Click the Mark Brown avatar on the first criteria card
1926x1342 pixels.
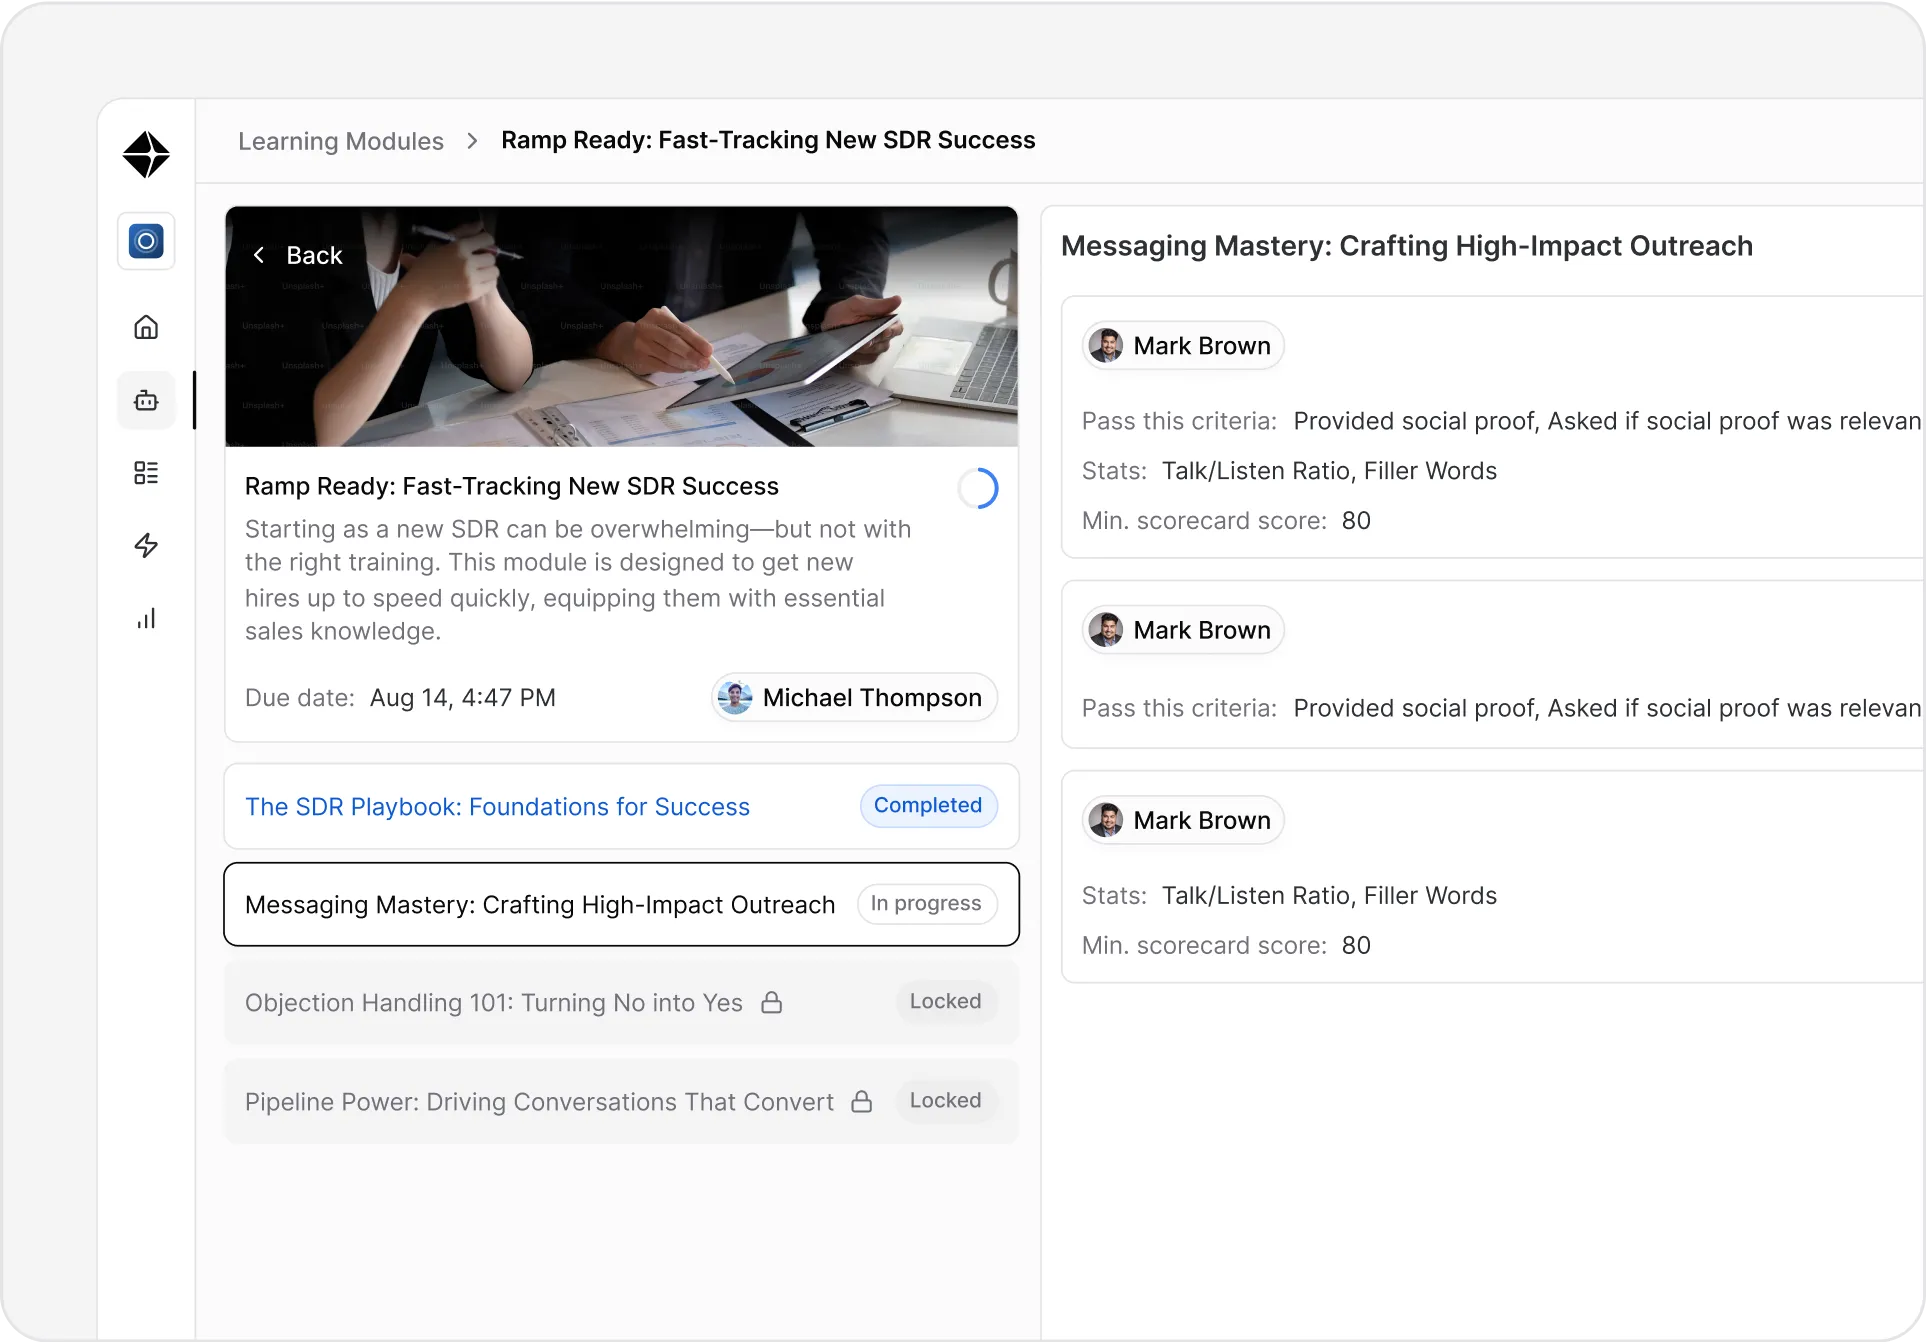tap(1104, 345)
